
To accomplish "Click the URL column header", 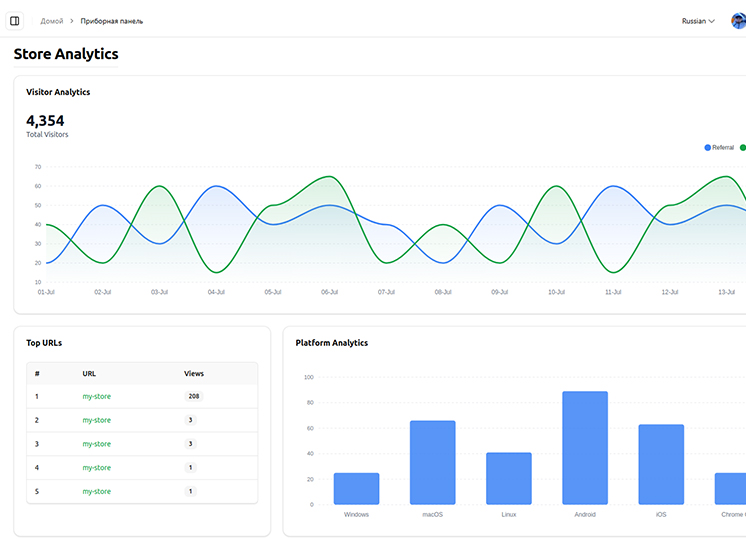I will tap(89, 374).
